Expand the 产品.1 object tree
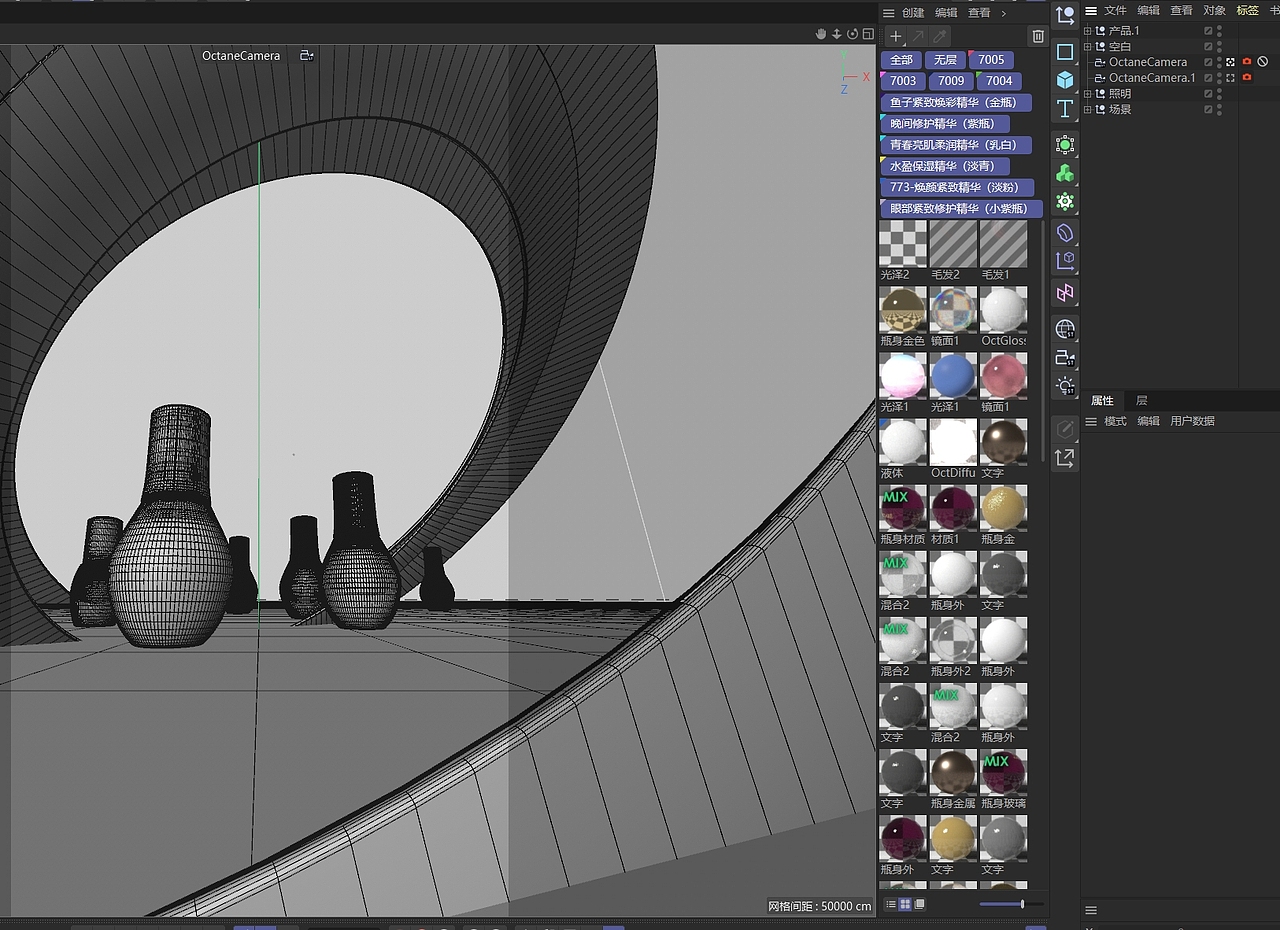The width and height of the screenshot is (1280, 930). (x=1088, y=31)
